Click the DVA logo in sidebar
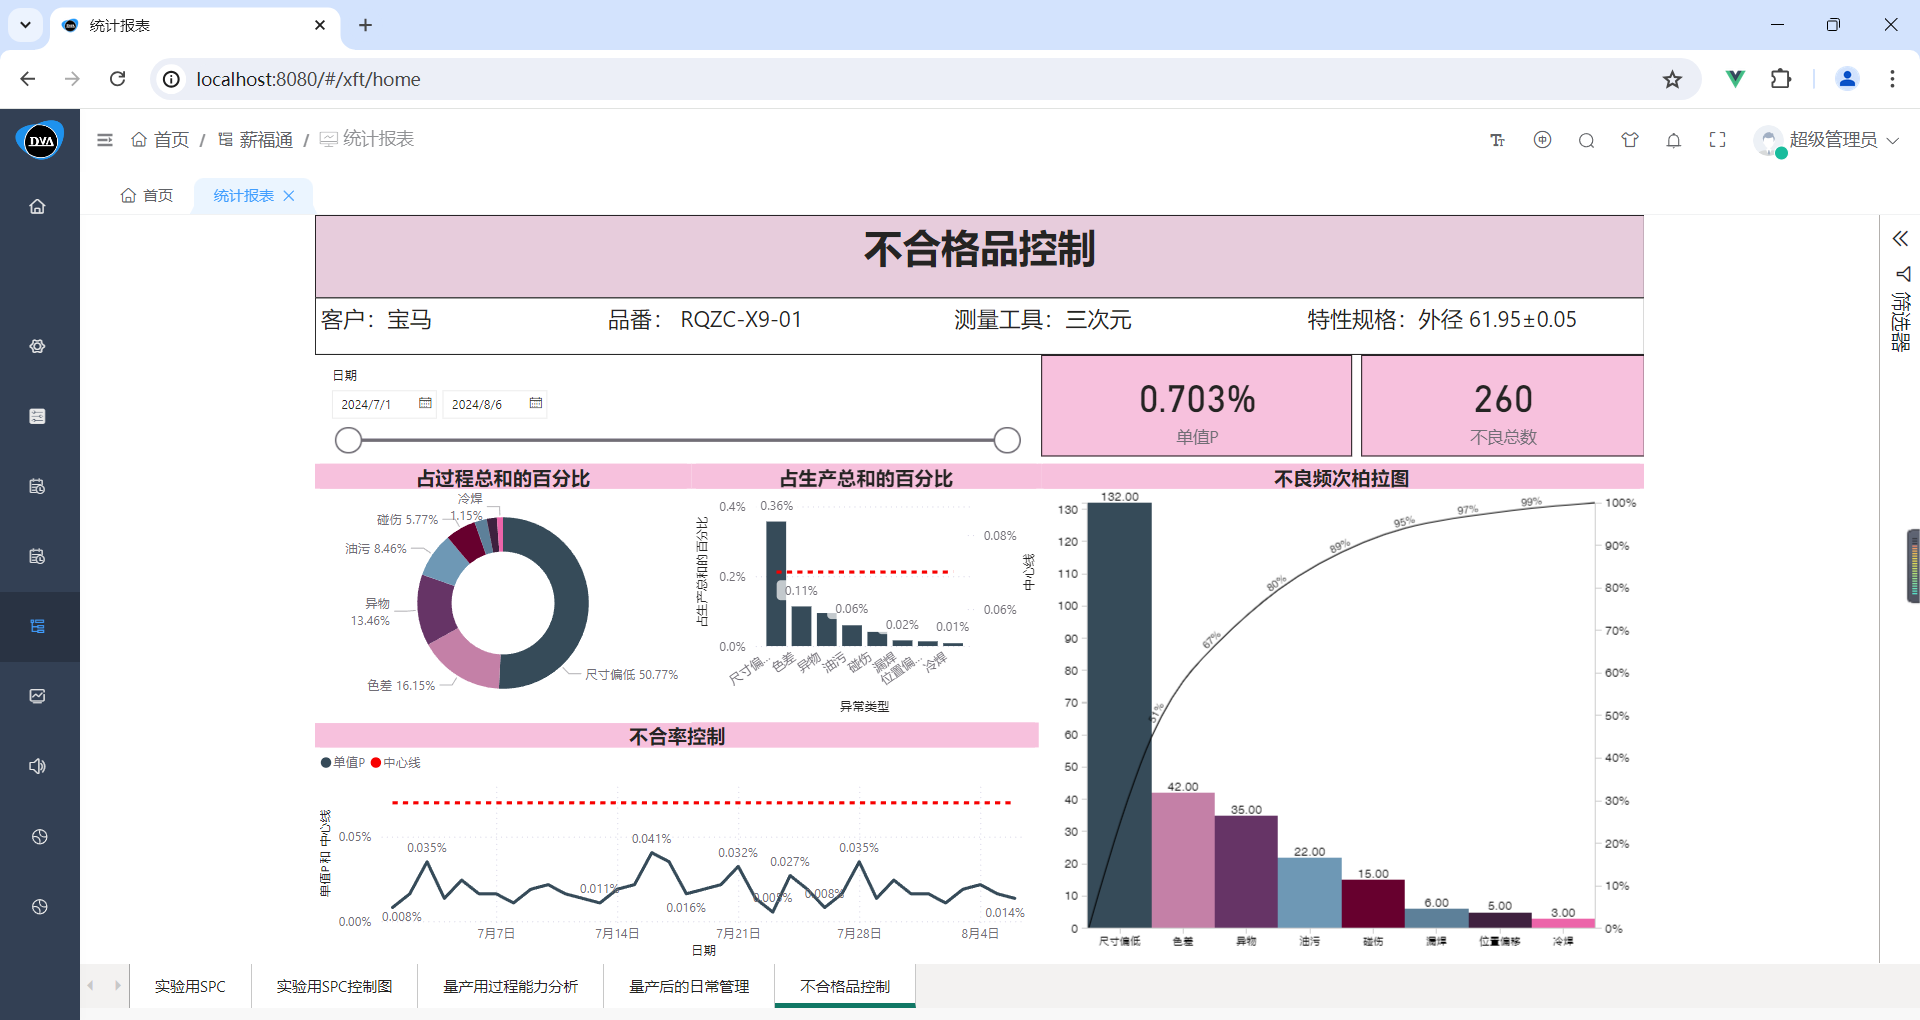Screen dimensions: 1920x1020 [x=40, y=140]
